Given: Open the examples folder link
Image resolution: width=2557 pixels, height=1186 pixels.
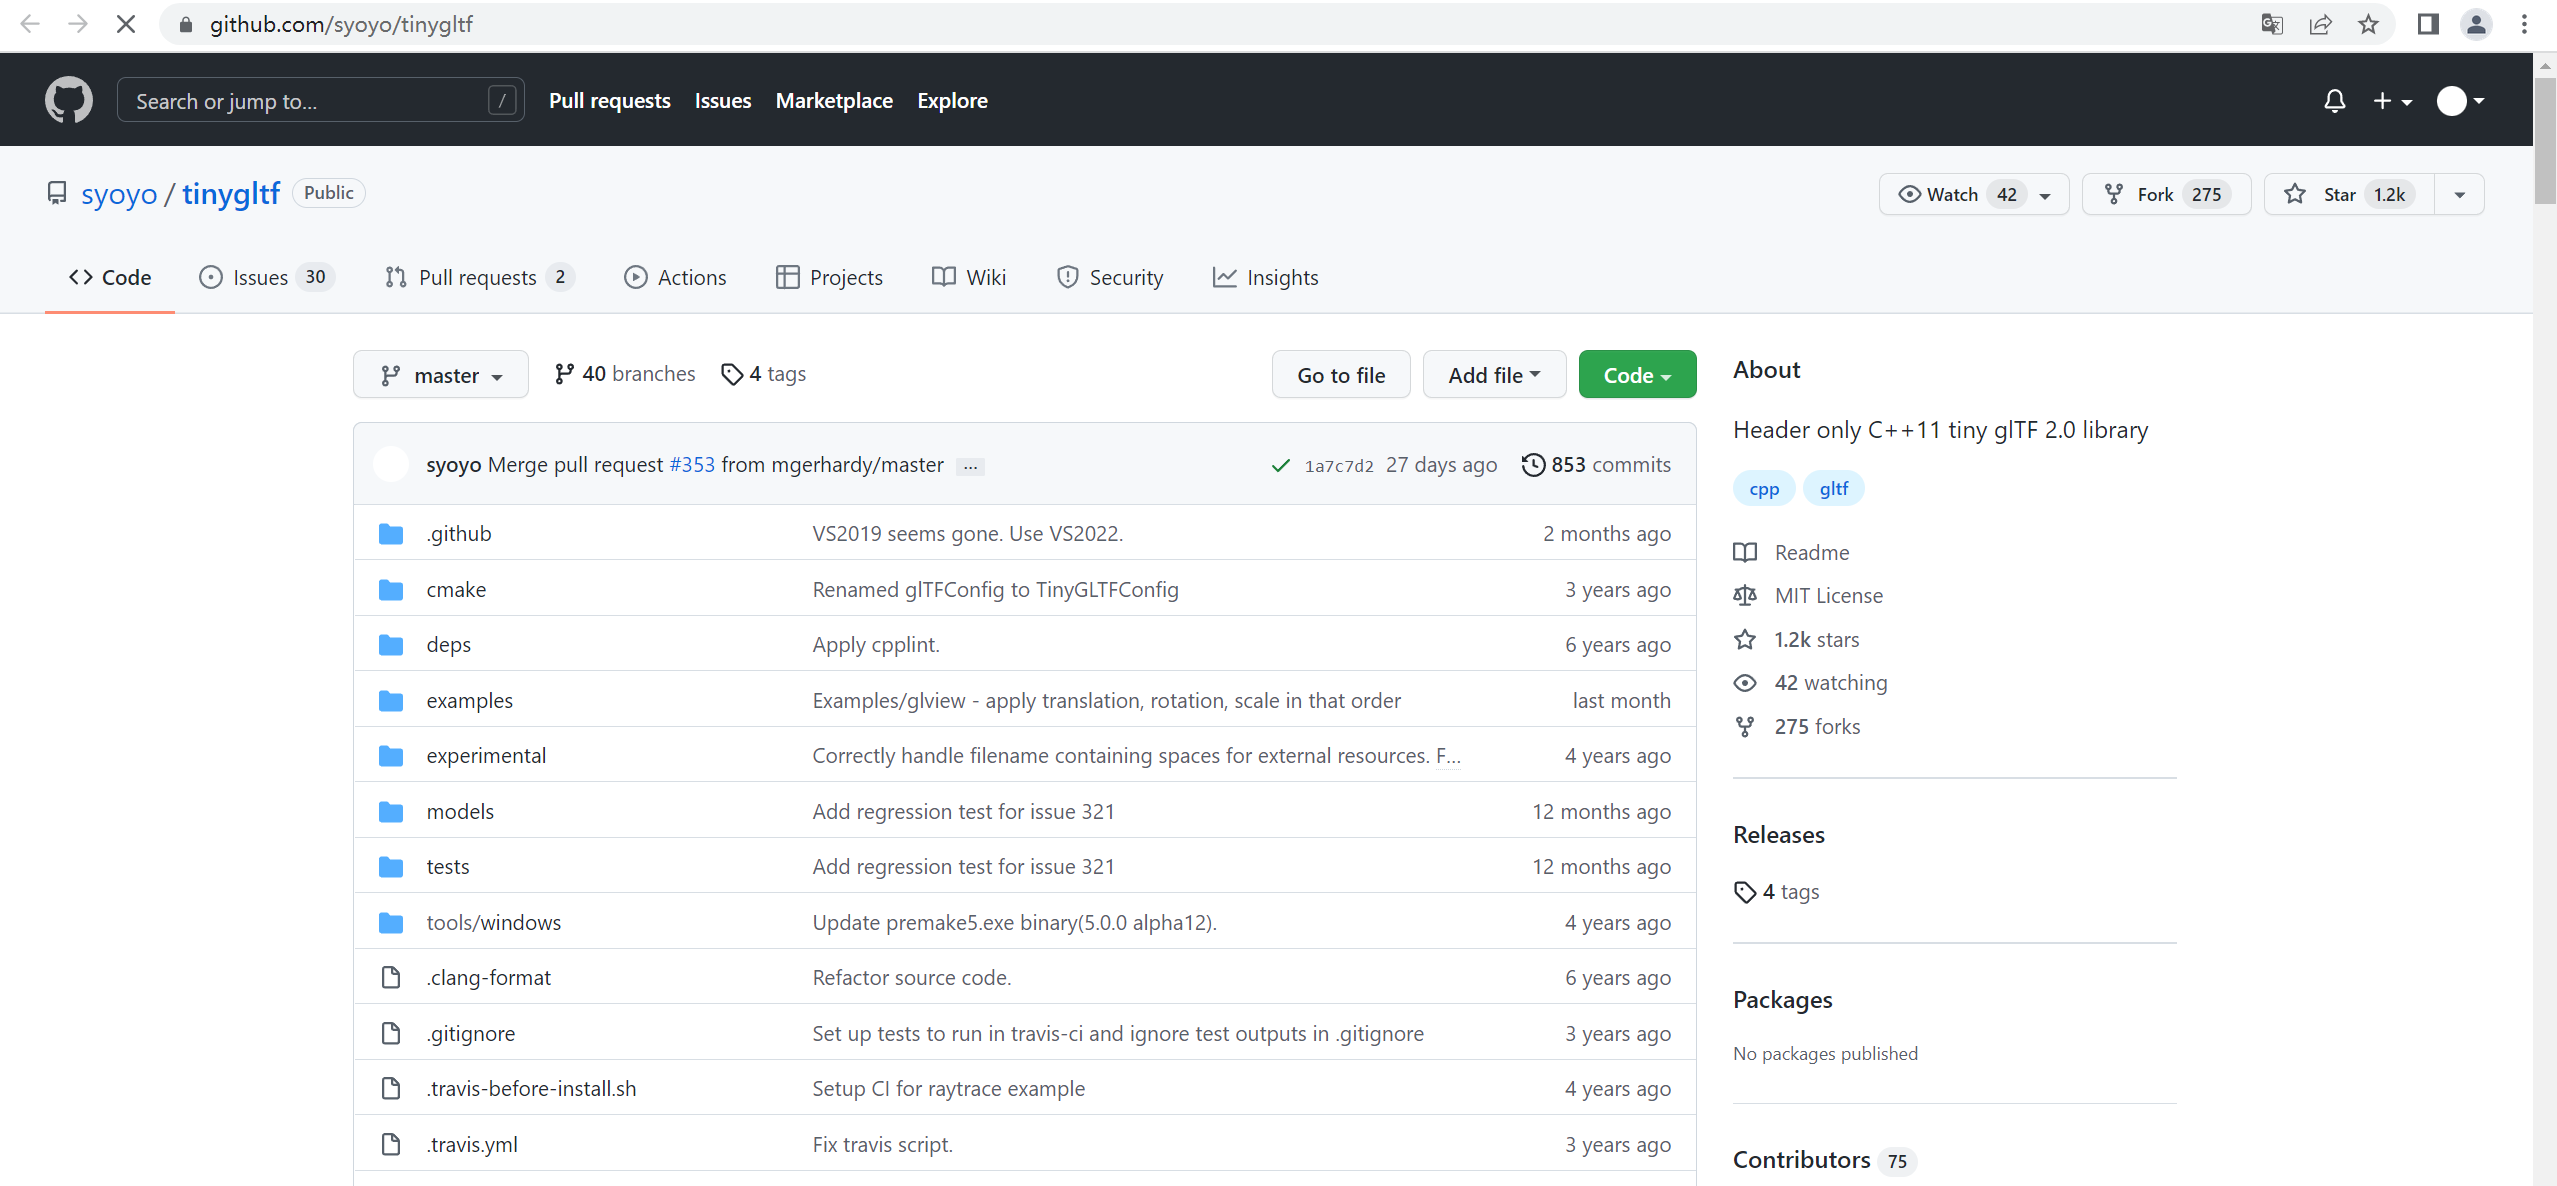Looking at the screenshot, I should coord(469,700).
